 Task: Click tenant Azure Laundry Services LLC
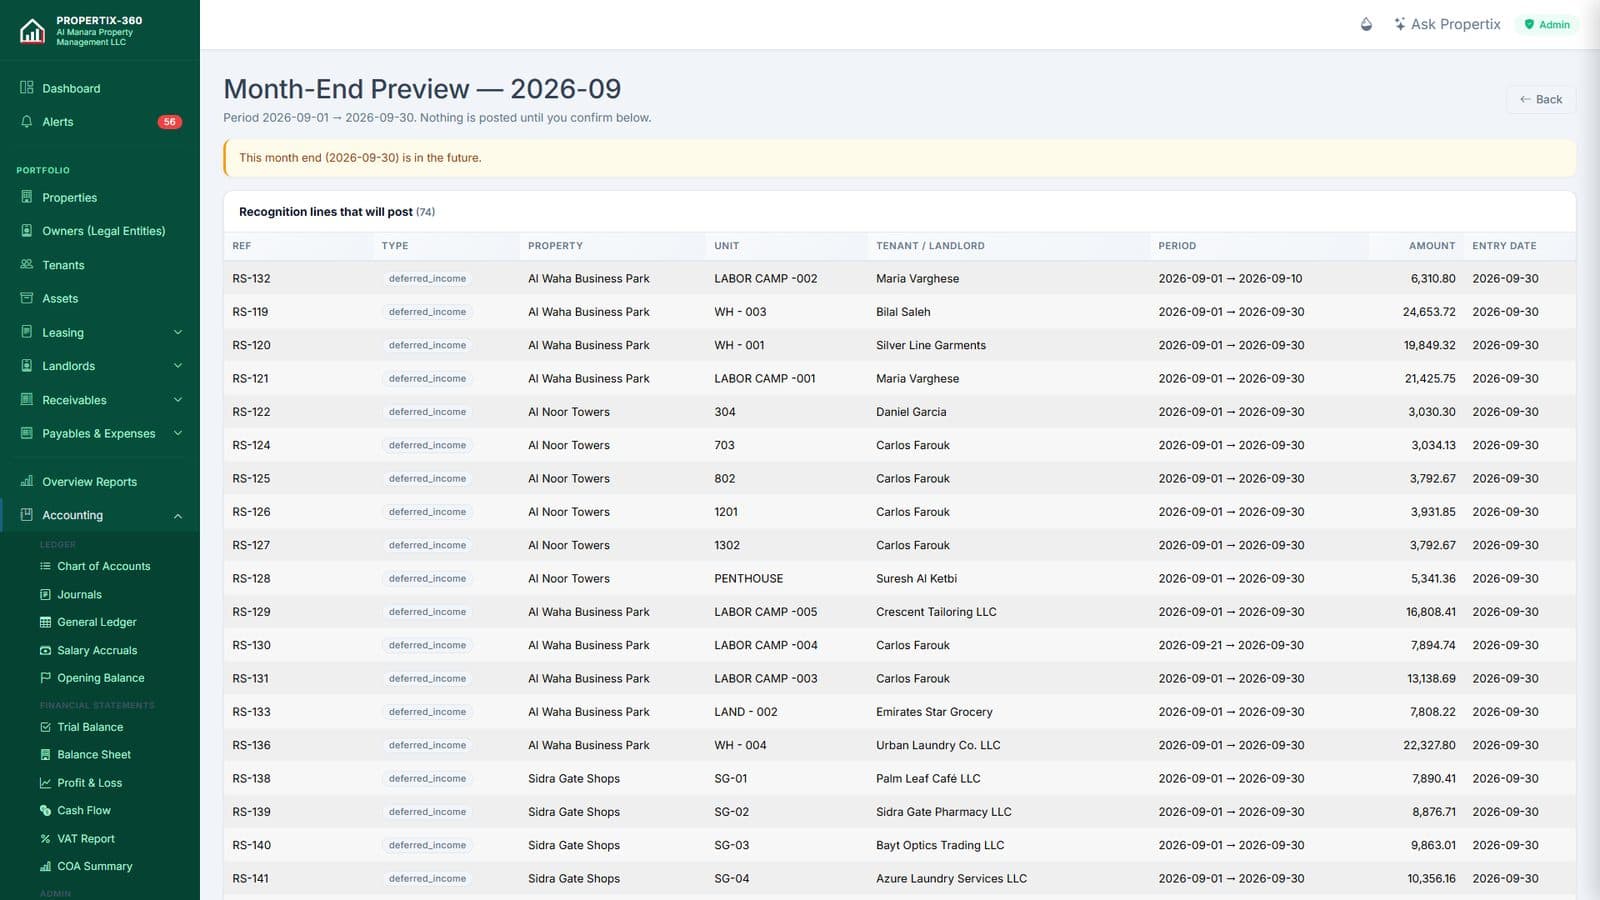[951, 879]
